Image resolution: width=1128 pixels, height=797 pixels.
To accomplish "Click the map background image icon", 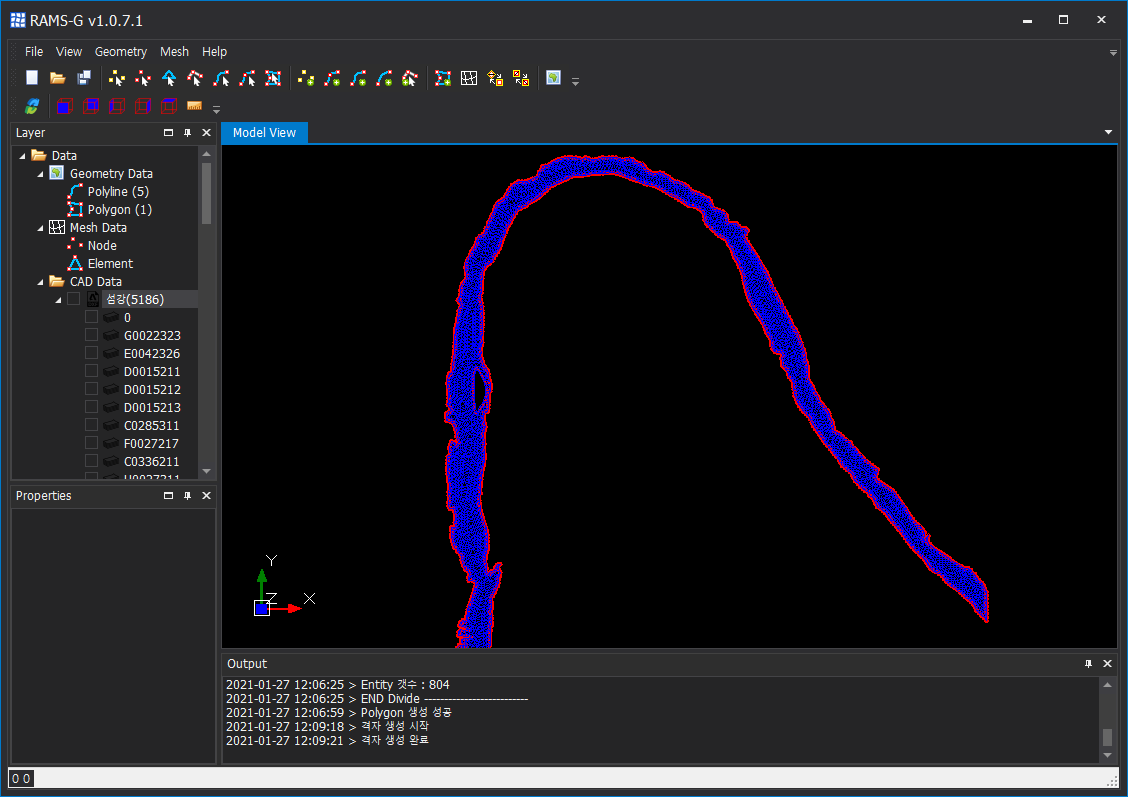I will (553, 78).
